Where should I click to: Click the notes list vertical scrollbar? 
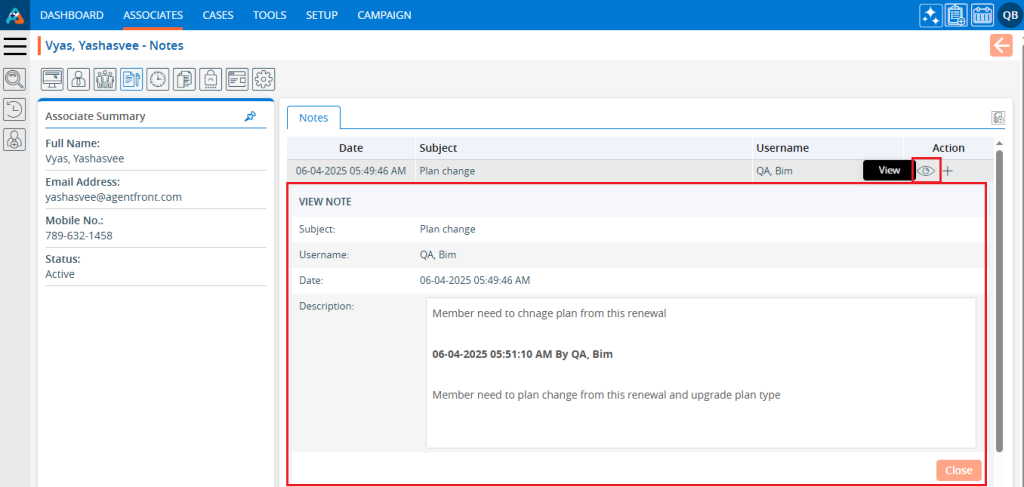coord(998,300)
